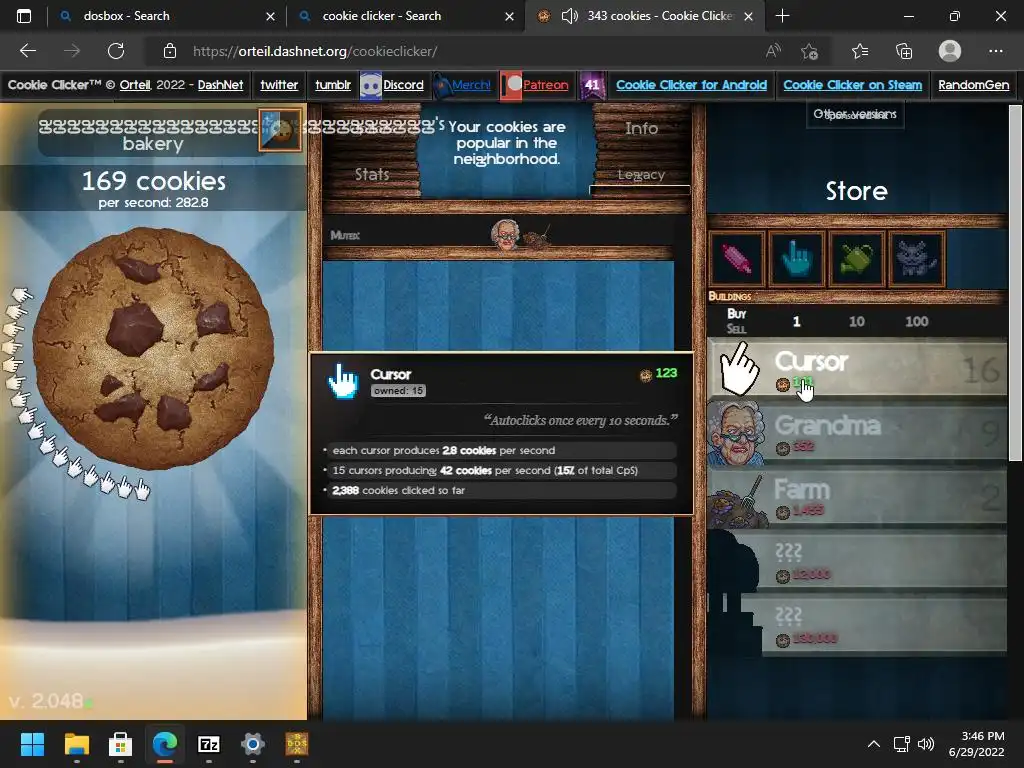Open browser Settings and more menu
Viewport: 1024px width, 768px height.
pyautogui.click(x=995, y=51)
